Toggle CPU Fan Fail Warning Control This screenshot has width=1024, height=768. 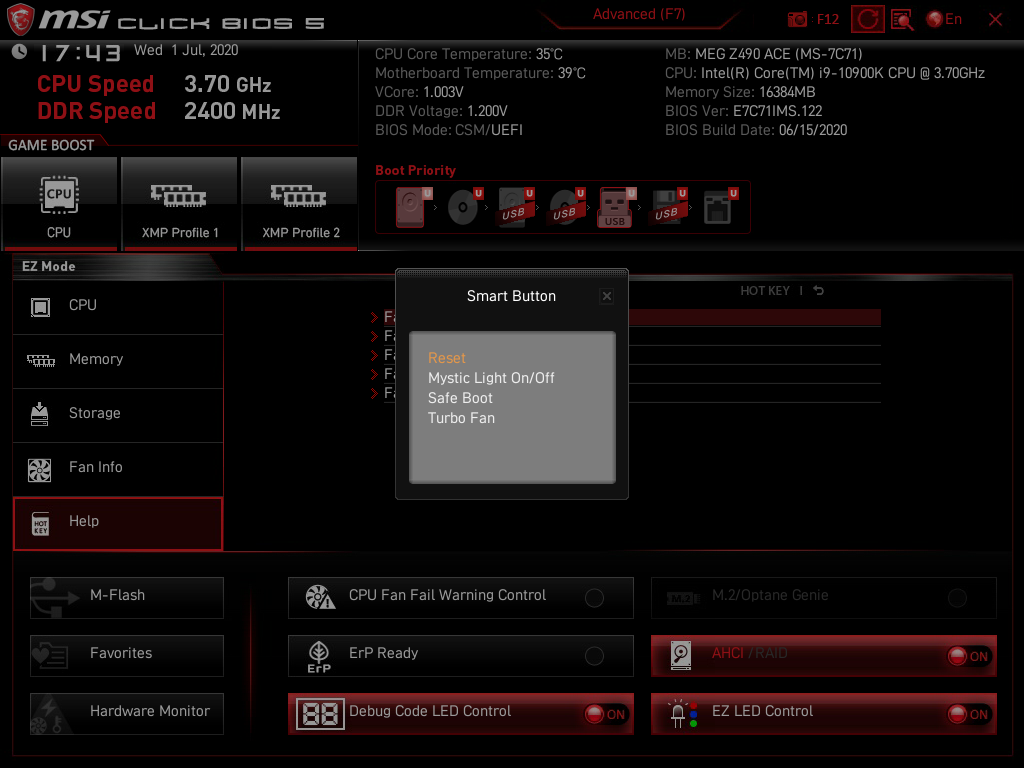click(x=594, y=598)
